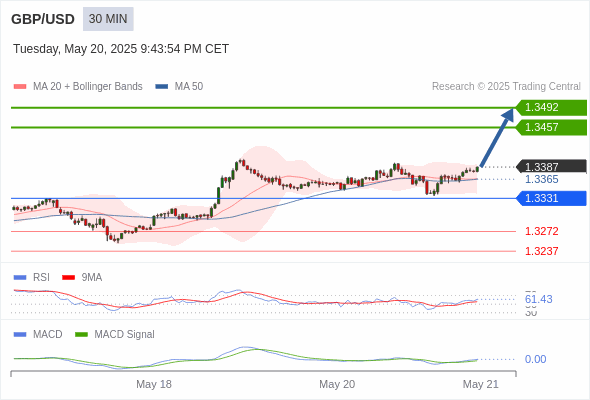This screenshot has height=400, width=590.
Task: Click the RSI 61.43 value label
Action: pyautogui.click(x=538, y=300)
